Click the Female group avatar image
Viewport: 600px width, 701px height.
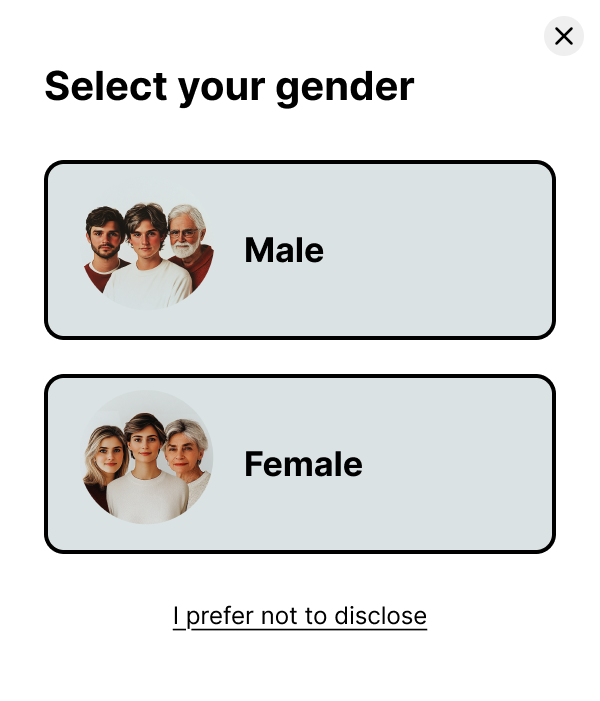[x=148, y=456]
